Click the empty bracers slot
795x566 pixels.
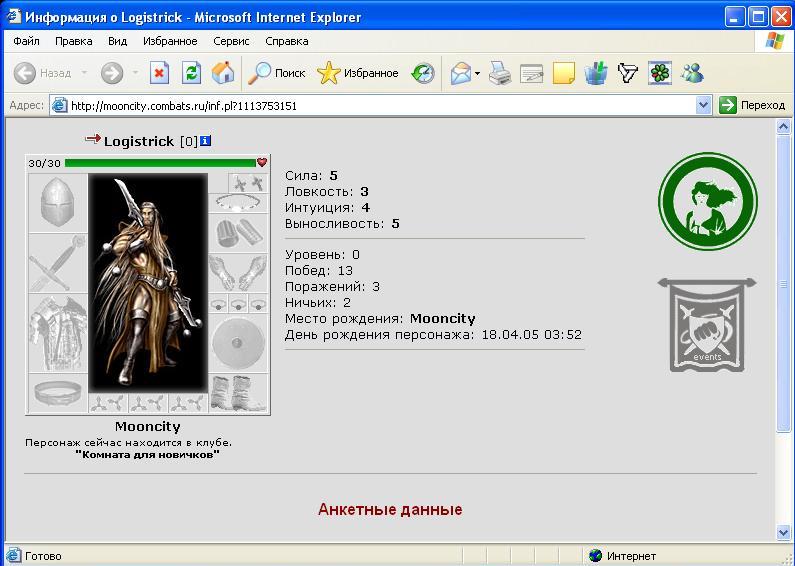point(238,233)
